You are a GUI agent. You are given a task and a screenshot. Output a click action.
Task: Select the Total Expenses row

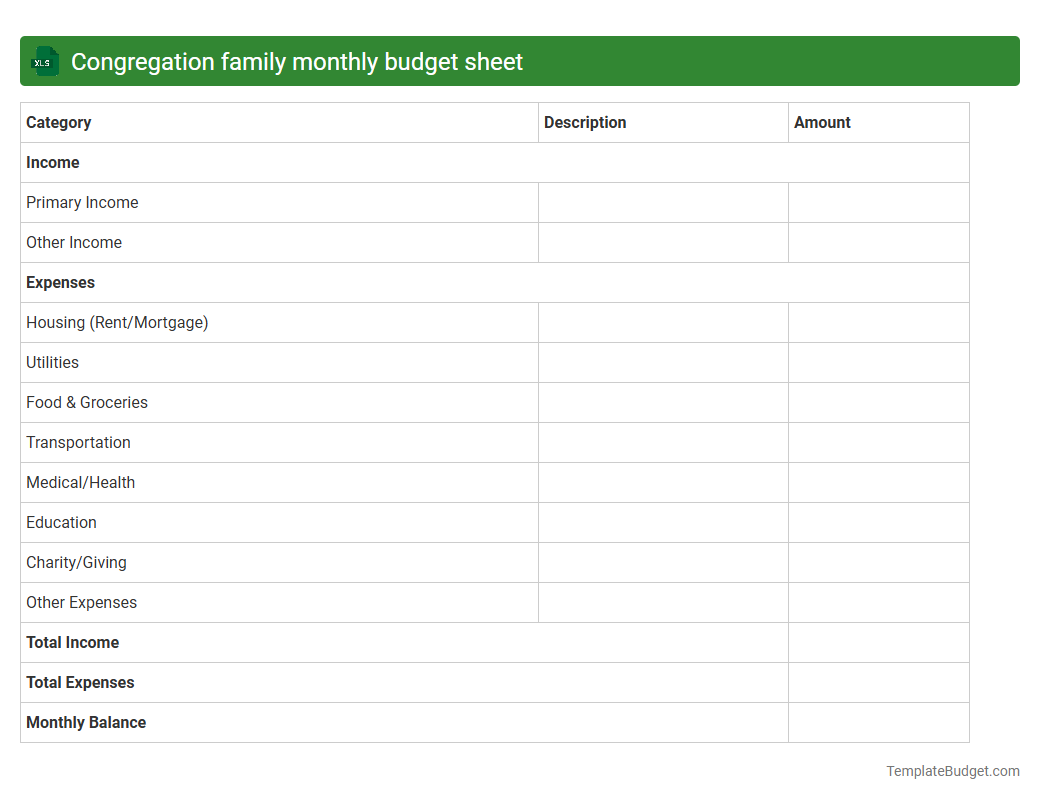[80, 682]
